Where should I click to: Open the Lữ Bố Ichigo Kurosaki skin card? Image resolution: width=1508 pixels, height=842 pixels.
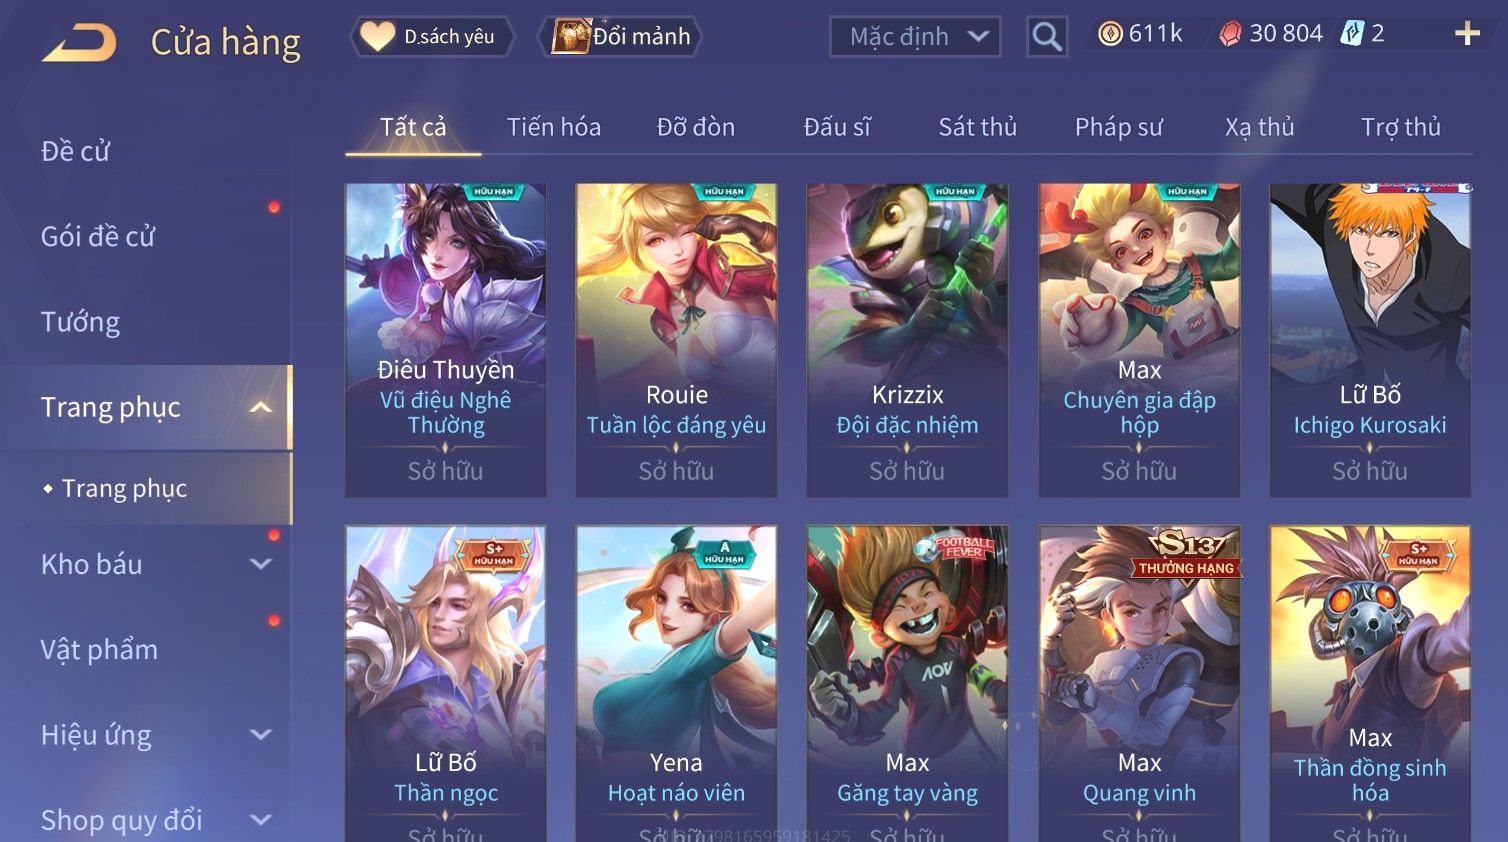click(x=1370, y=340)
